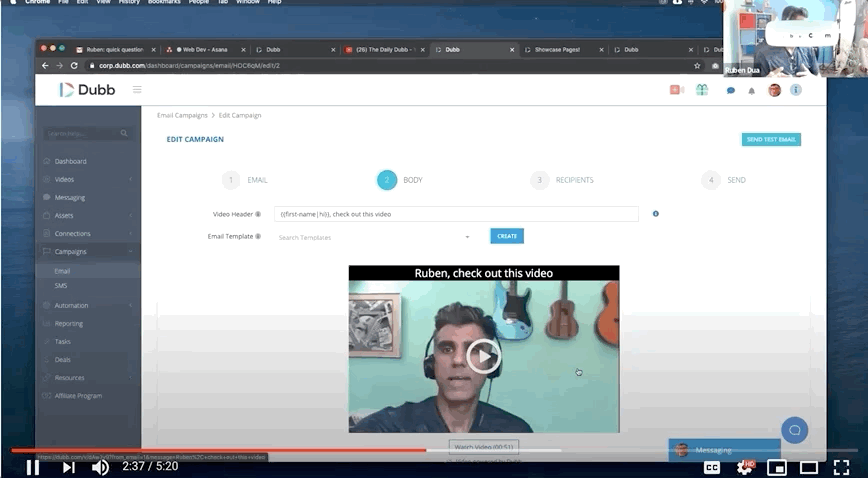Open Dashboard in sidebar
The width and height of the screenshot is (868, 478).
point(70,161)
